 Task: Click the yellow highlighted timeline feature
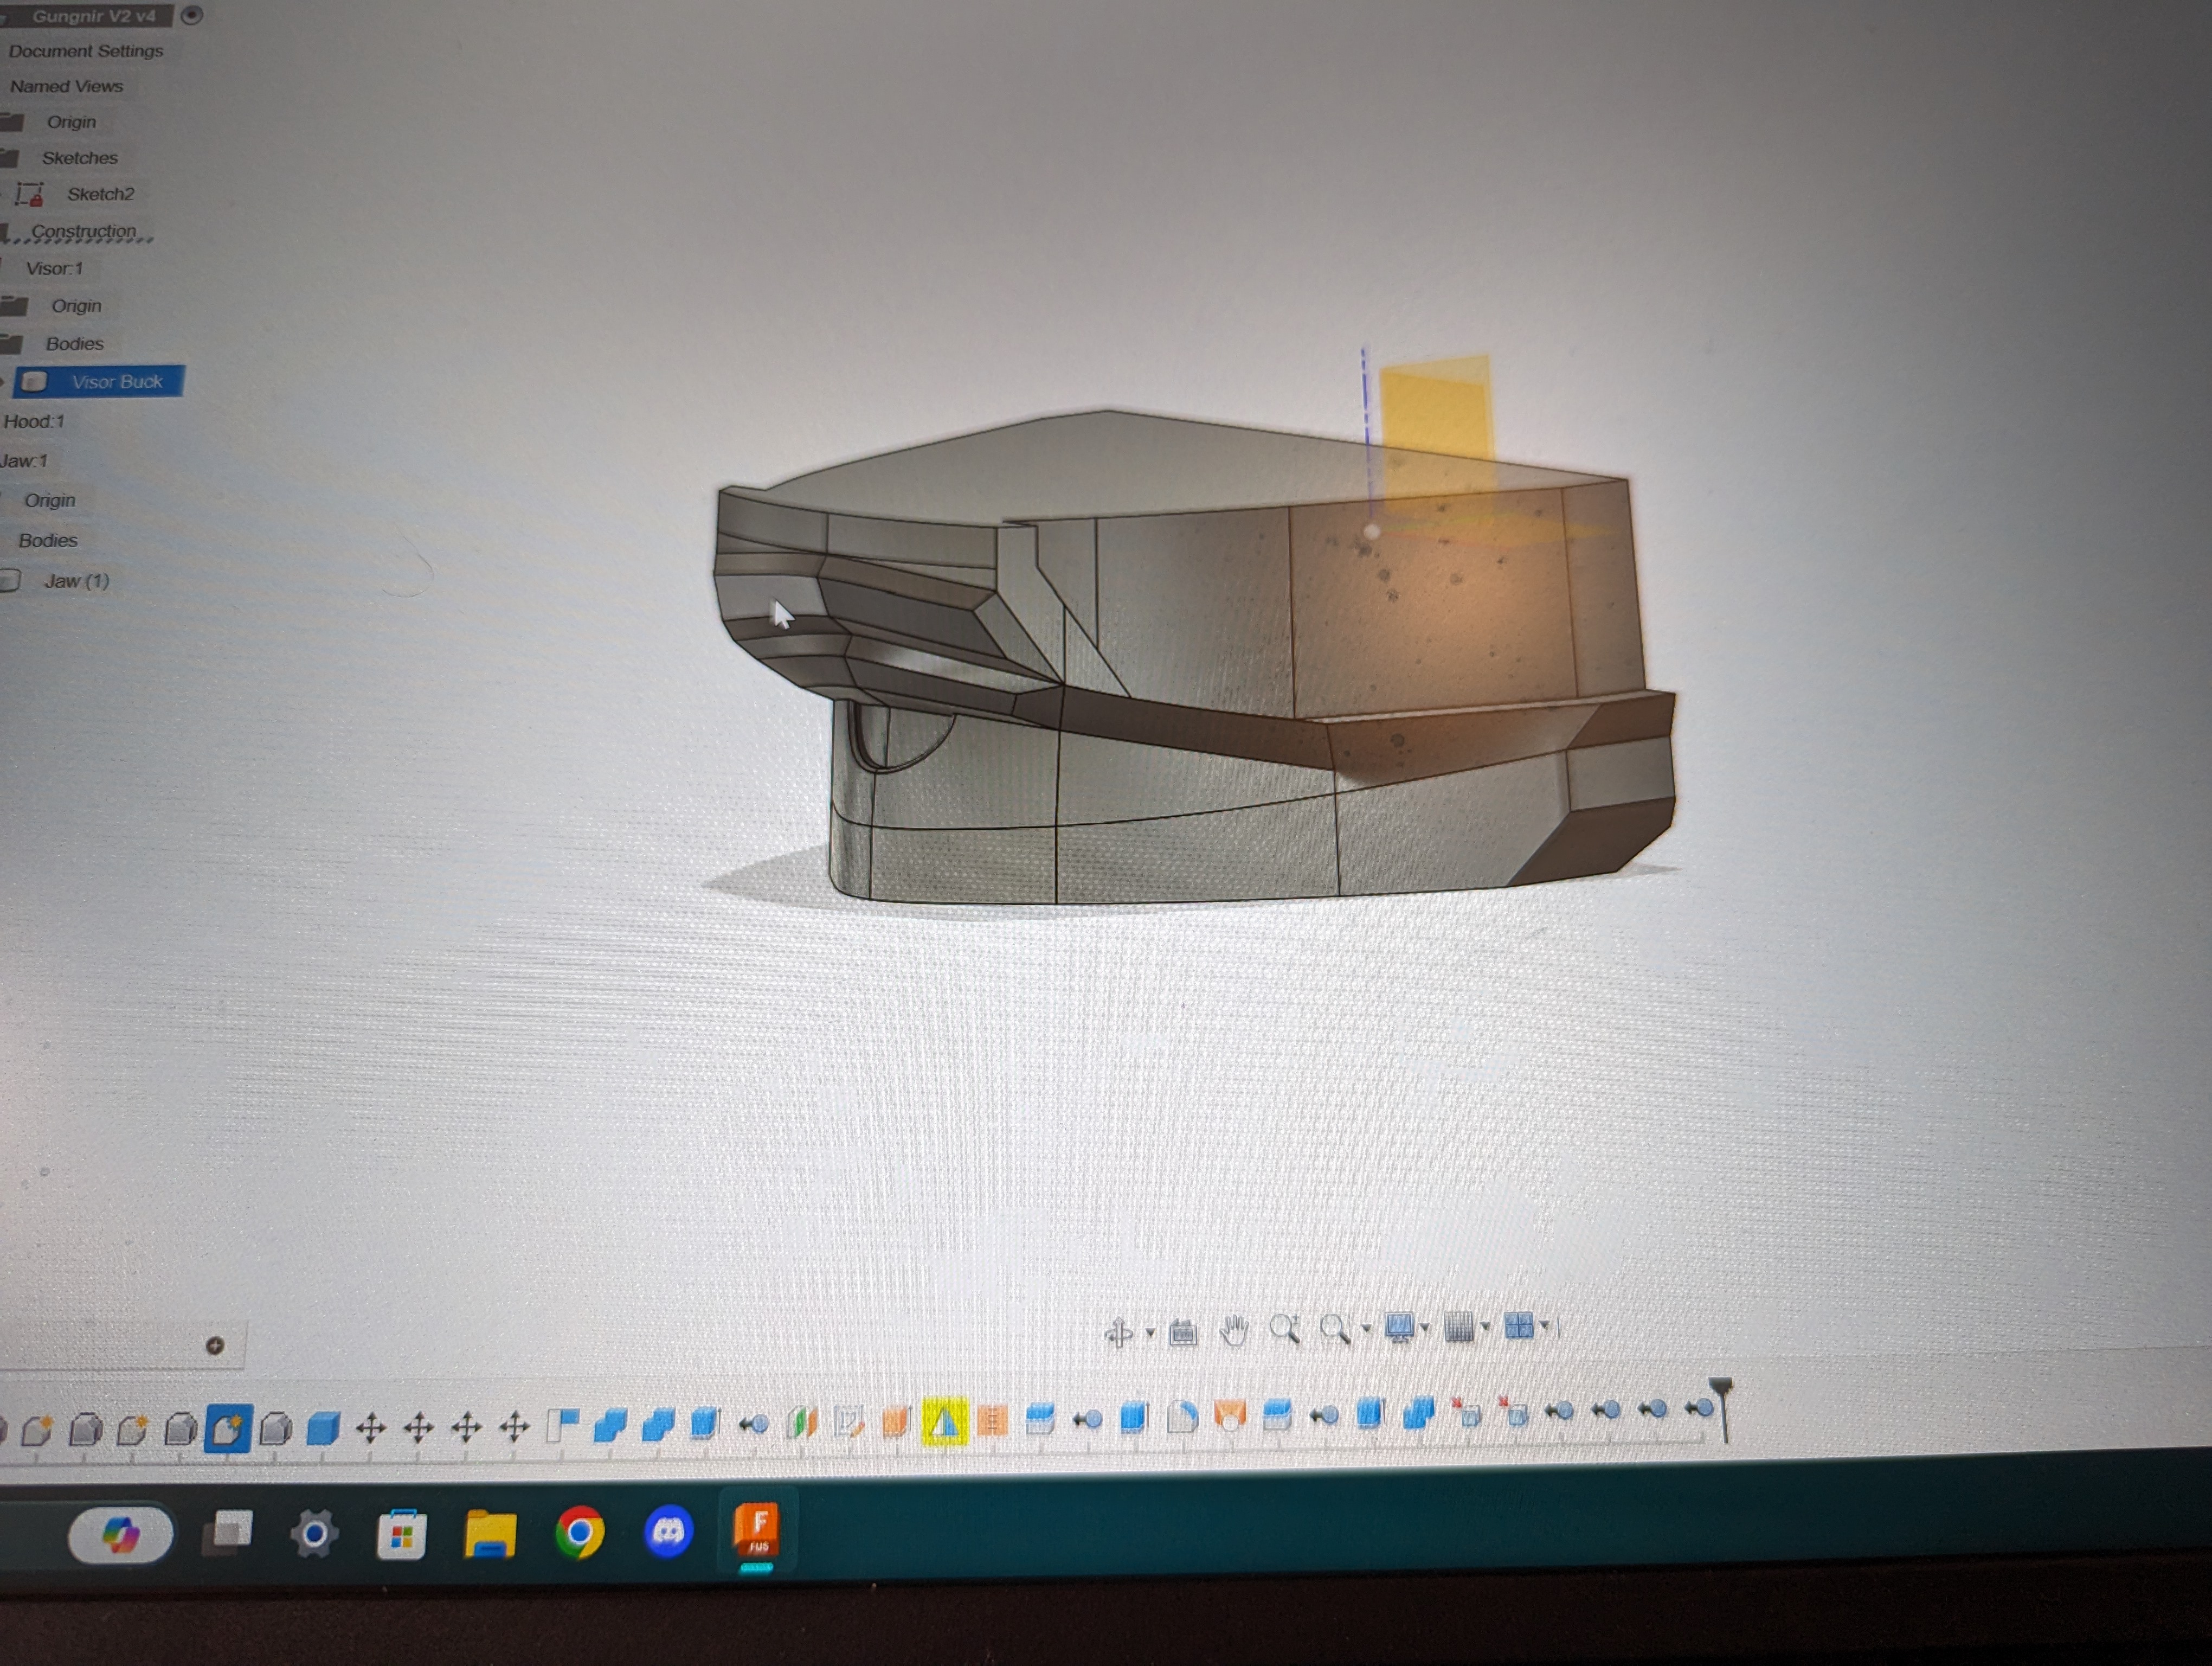click(x=943, y=1421)
